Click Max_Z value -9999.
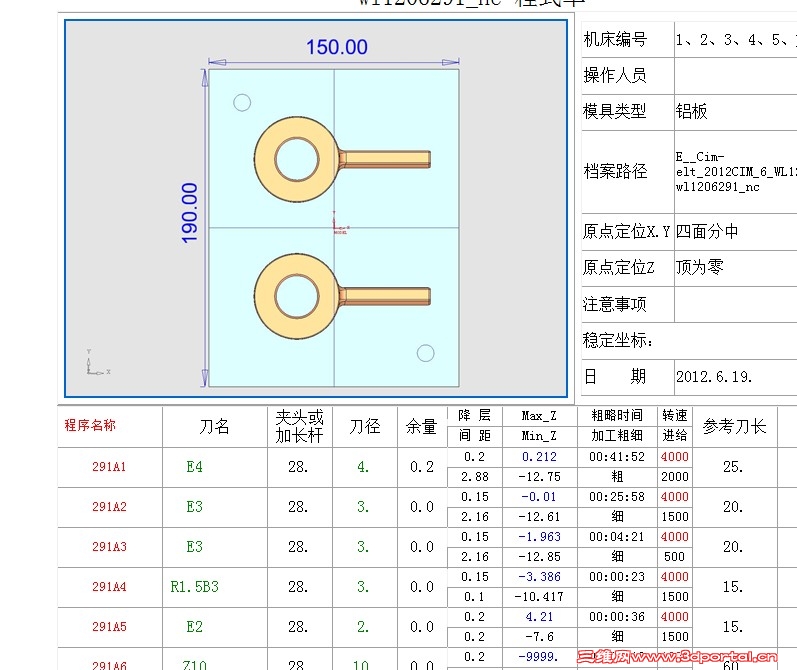Screen dimensions: 797x670 point(538,657)
